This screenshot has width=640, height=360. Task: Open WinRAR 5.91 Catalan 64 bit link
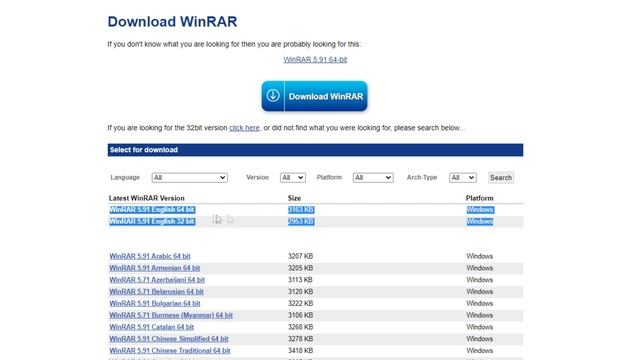[x=151, y=327]
